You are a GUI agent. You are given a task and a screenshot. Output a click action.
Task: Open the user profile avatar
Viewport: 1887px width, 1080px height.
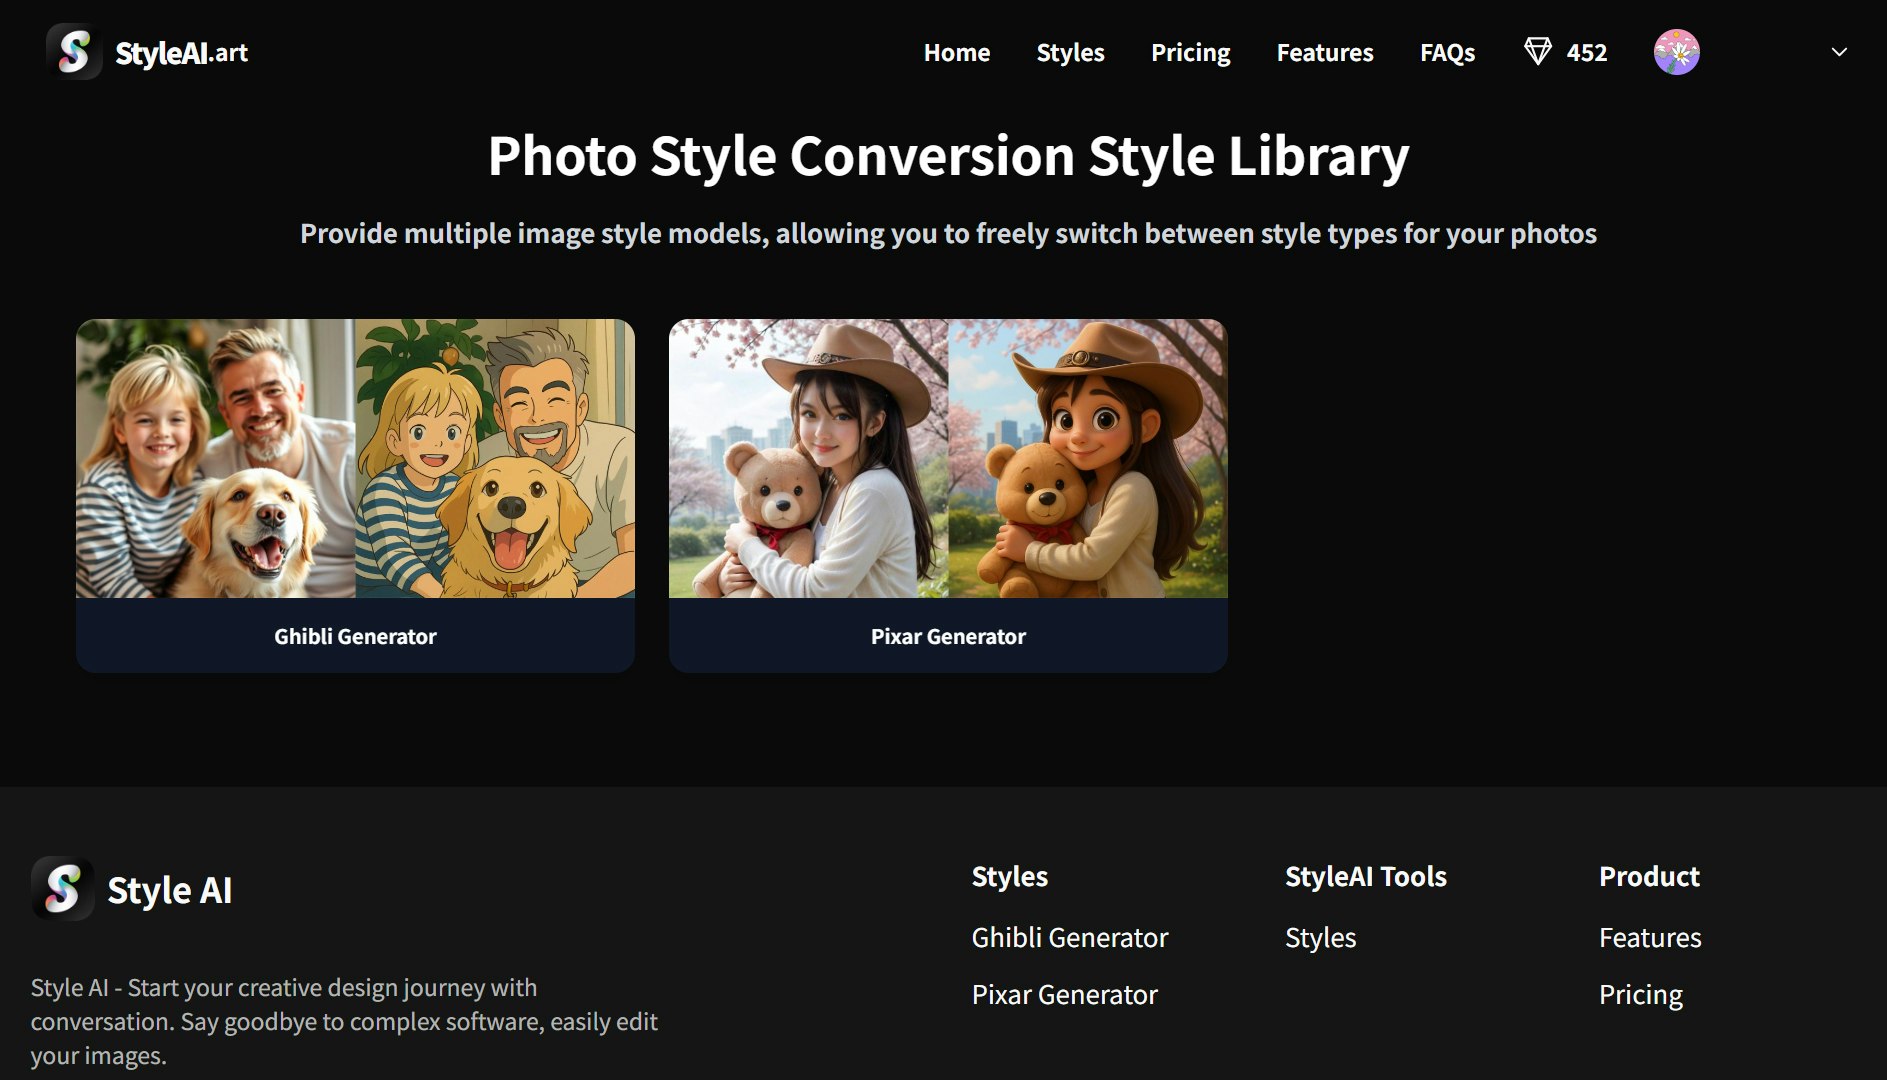click(x=1676, y=52)
